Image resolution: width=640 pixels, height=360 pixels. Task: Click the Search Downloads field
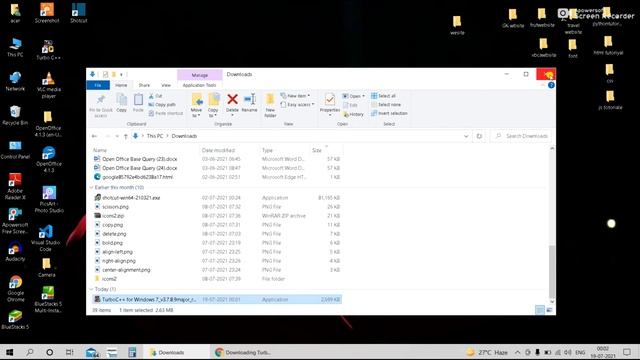click(521, 136)
